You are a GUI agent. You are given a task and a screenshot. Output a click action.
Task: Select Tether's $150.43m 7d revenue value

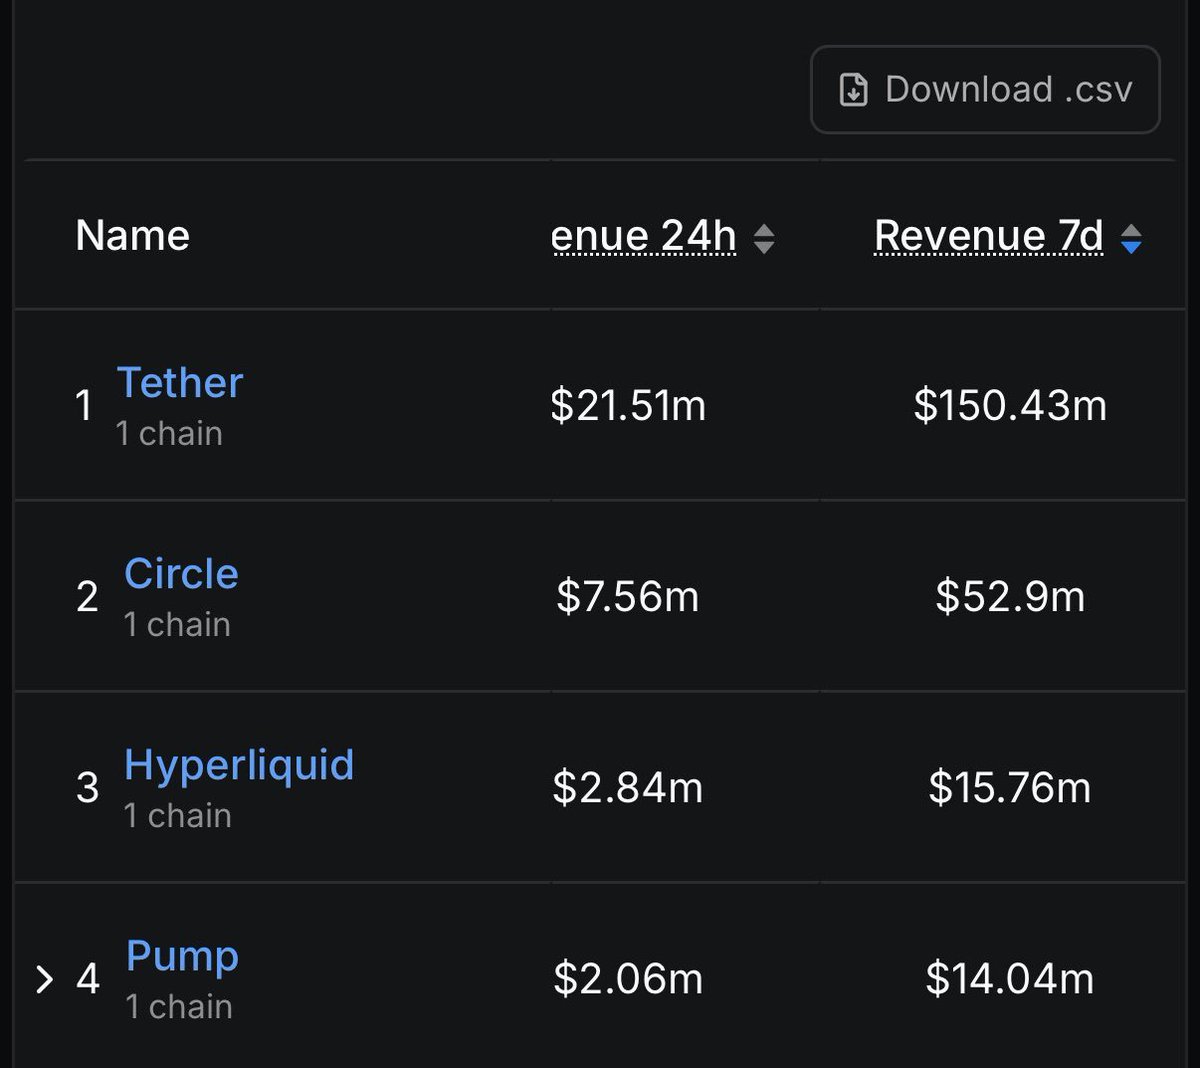1010,405
